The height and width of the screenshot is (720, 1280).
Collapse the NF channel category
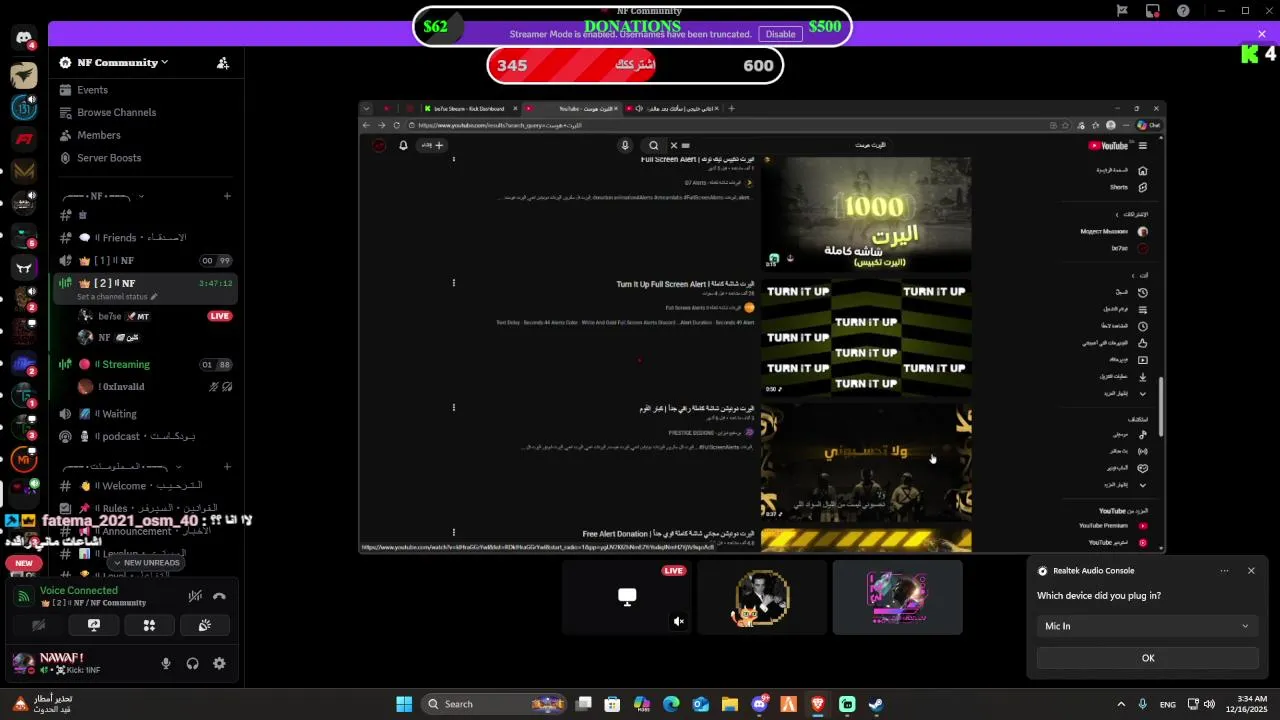point(103,196)
